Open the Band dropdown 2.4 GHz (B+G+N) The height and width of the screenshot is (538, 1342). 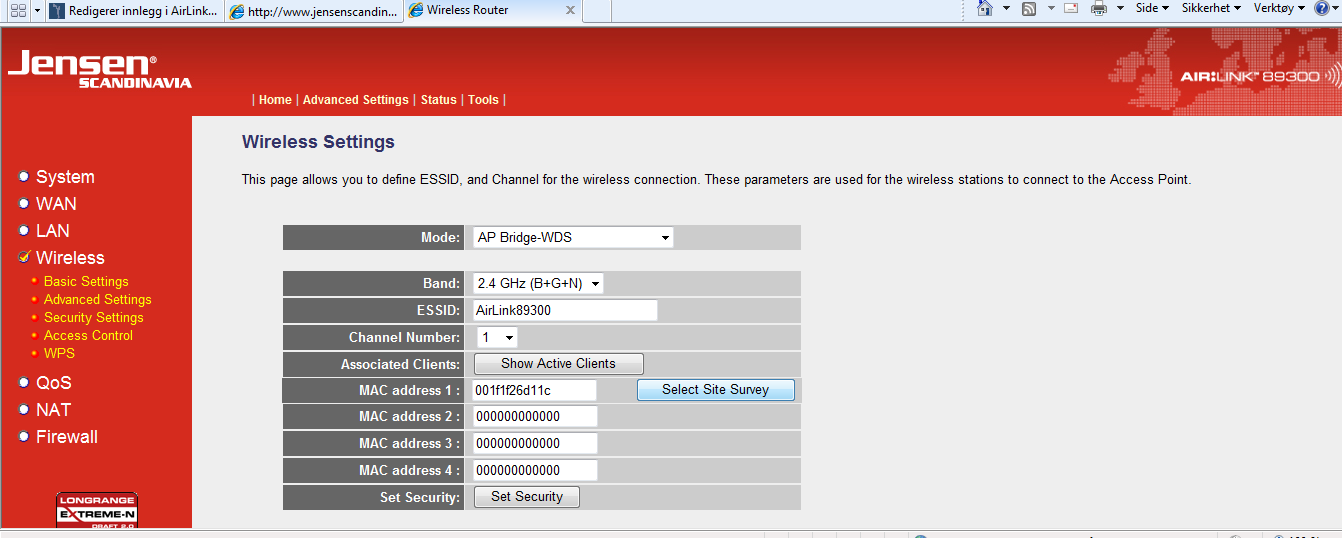point(538,284)
